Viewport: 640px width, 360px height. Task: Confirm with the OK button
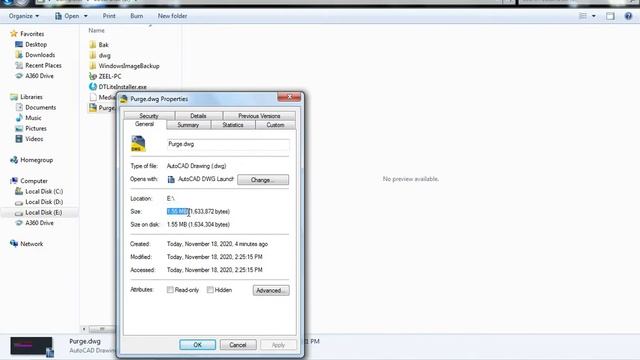click(x=198, y=344)
